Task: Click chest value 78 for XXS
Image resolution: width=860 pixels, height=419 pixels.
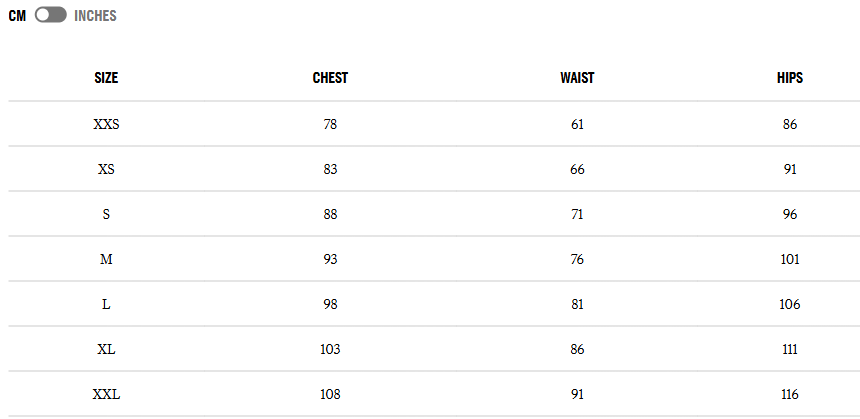Action: pos(330,125)
